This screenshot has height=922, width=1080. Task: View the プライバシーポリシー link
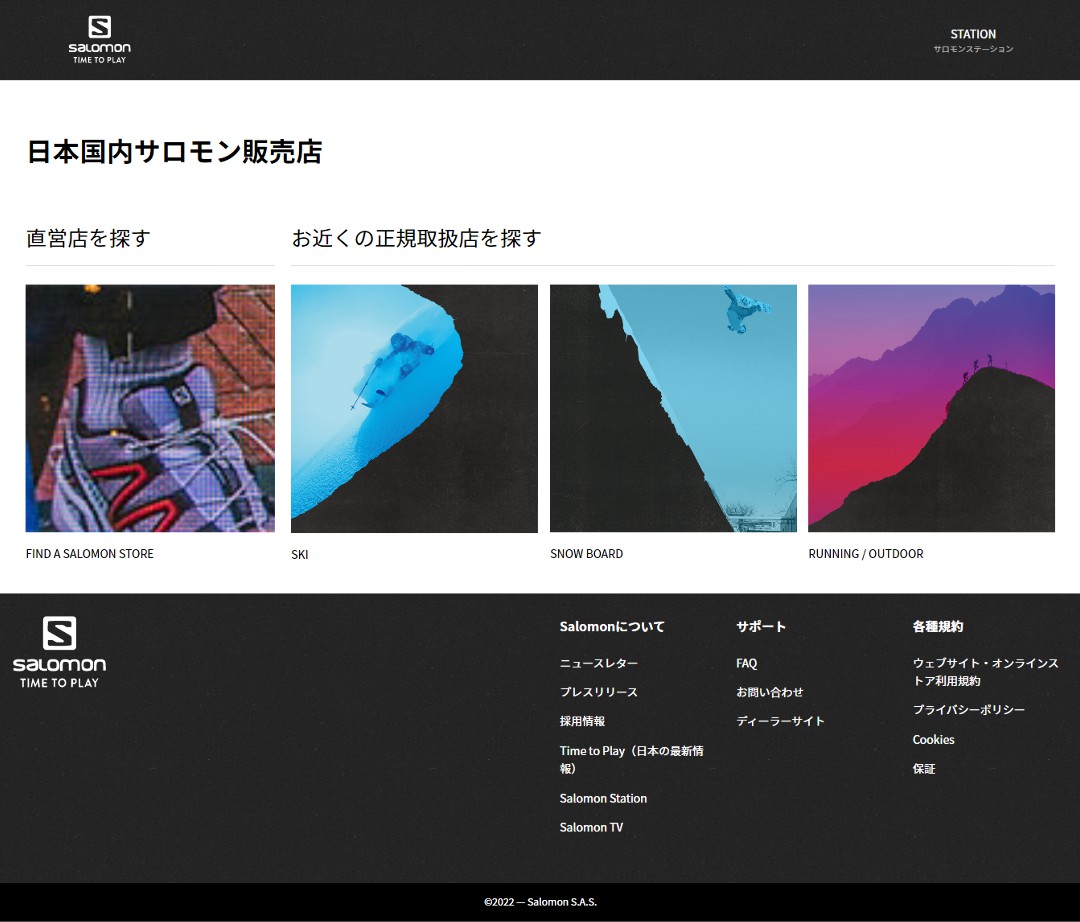coord(968,709)
